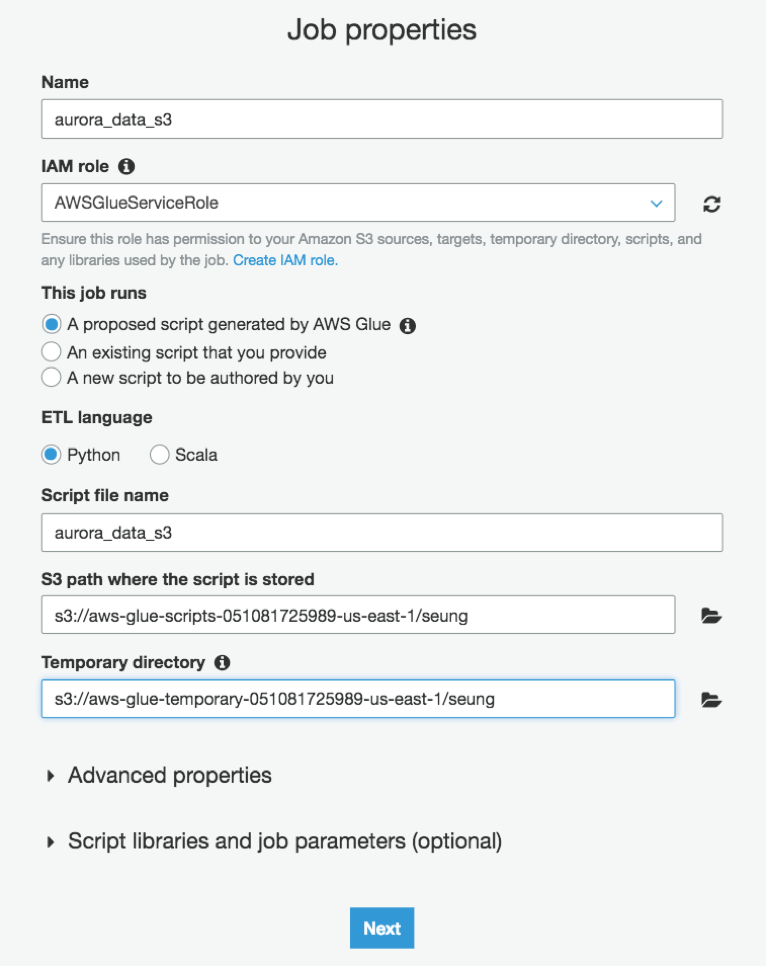Select proposed script generated by AWS Glue
The height and width of the screenshot is (966, 766).
[51, 324]
